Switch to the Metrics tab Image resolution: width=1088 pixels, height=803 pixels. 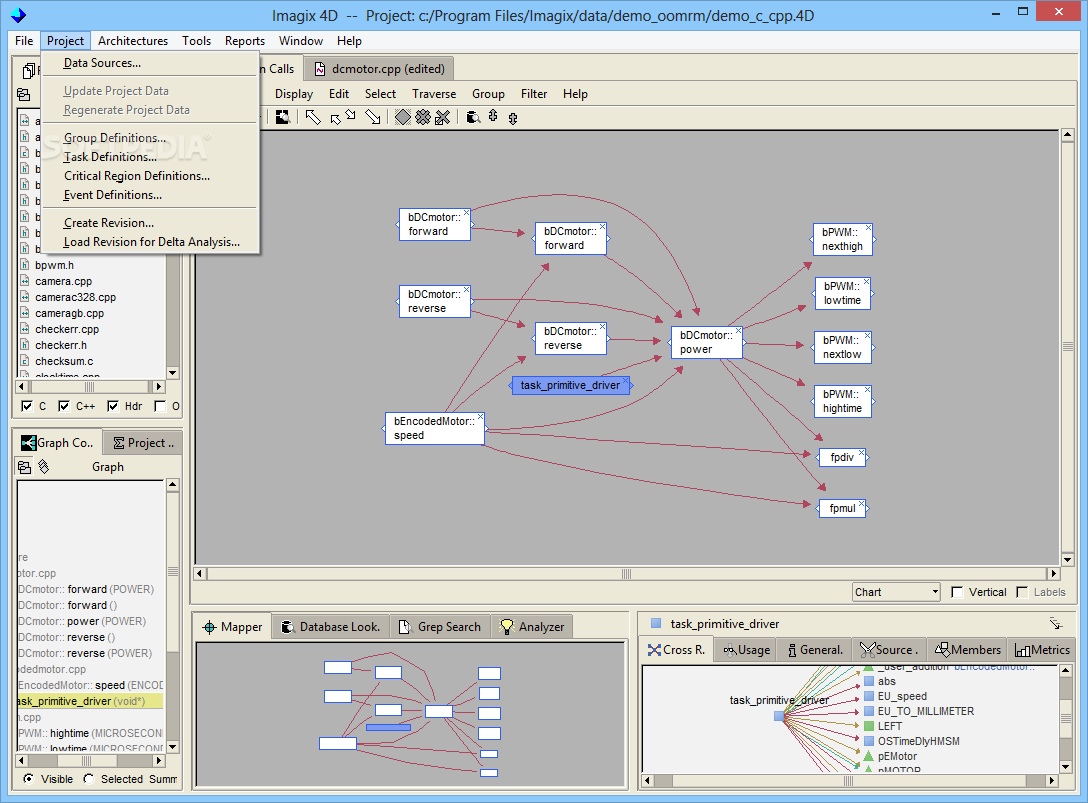pyautogui.click(x=1042, y=650)
